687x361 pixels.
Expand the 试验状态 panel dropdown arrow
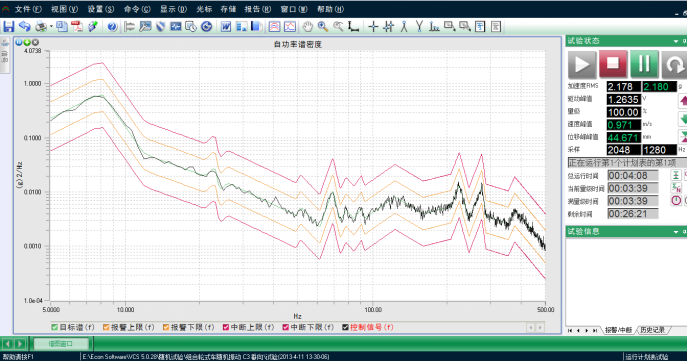676,41
